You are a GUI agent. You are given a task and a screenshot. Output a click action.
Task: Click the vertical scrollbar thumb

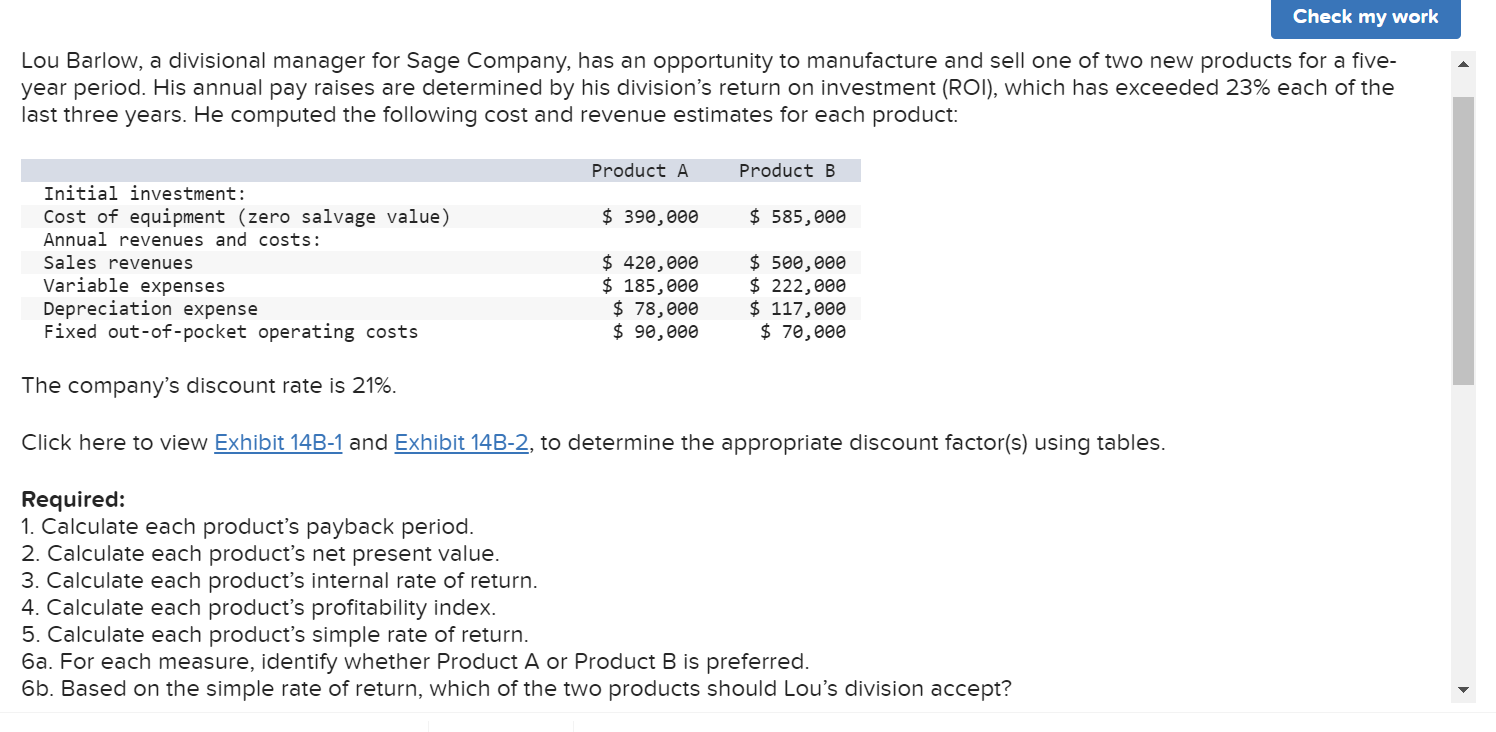pos(1463,240)
